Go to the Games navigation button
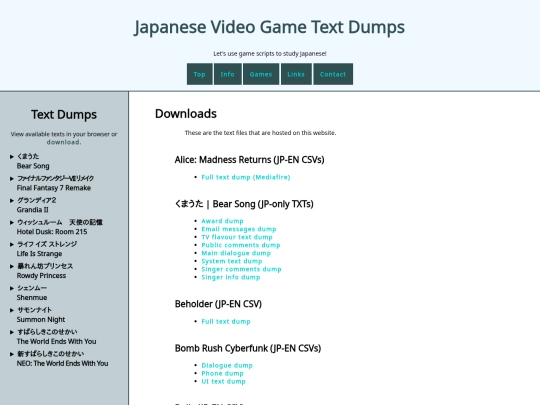Screen dimensions: 540x405 (x=261, y=74)
